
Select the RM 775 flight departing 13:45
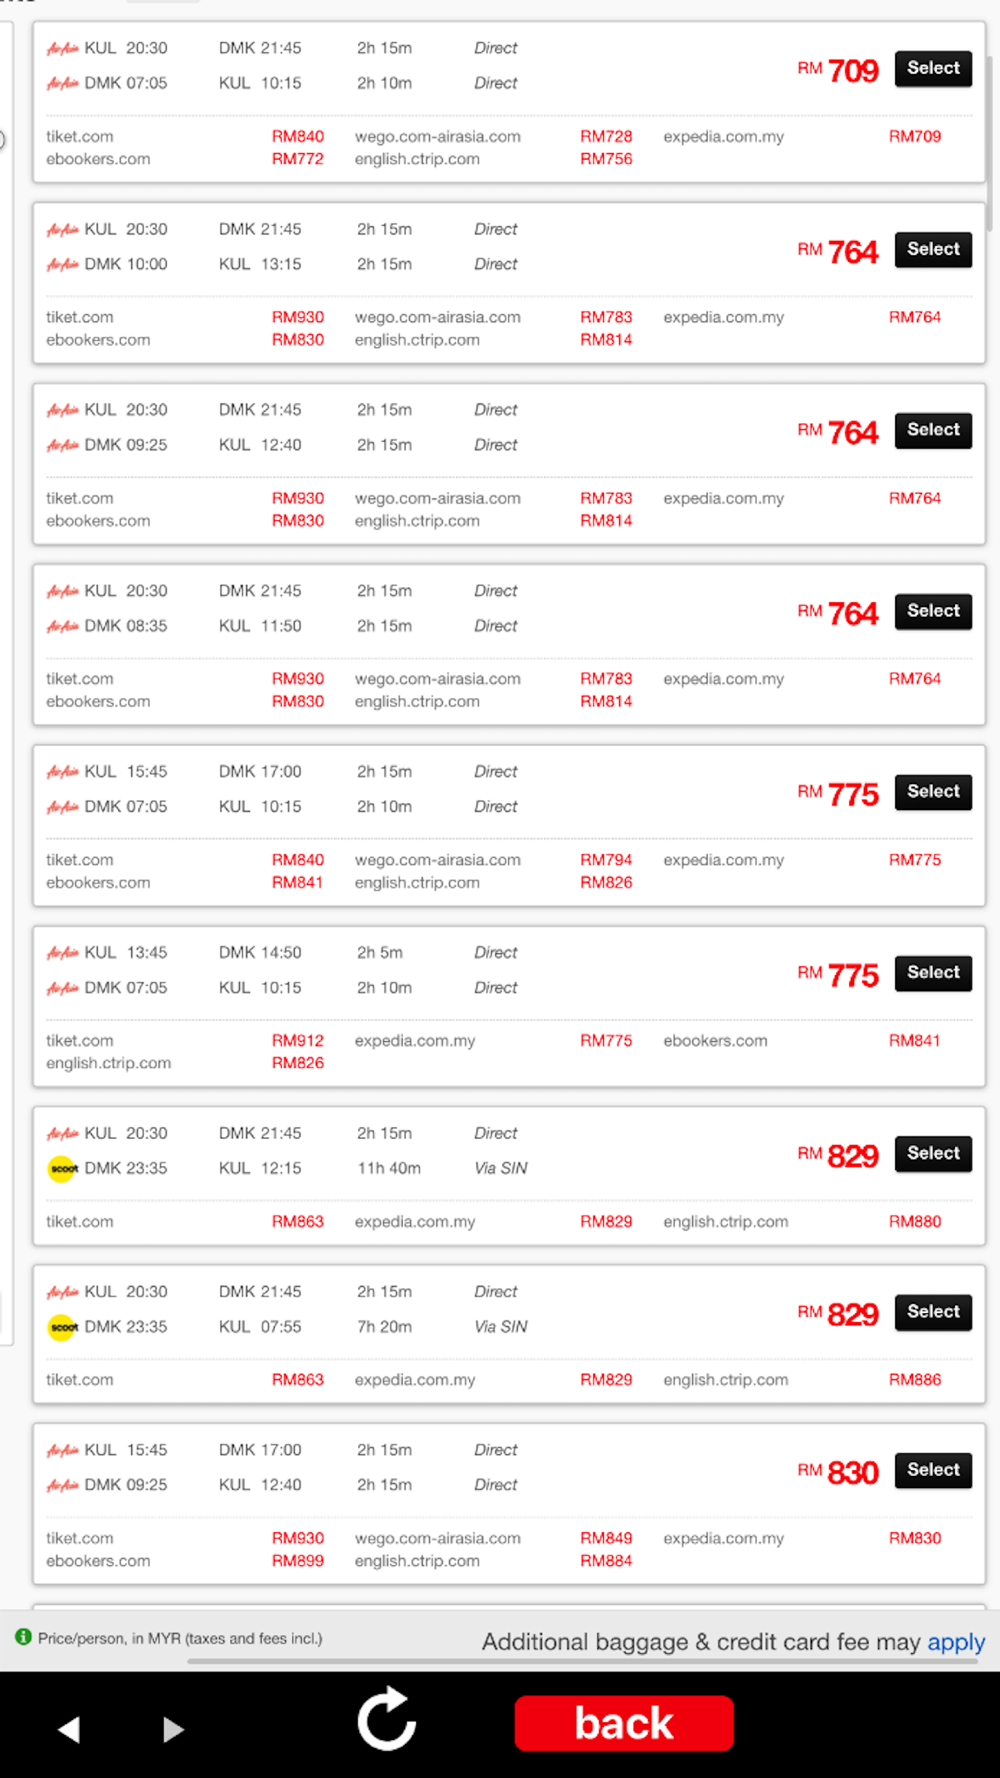coord(933,972)
